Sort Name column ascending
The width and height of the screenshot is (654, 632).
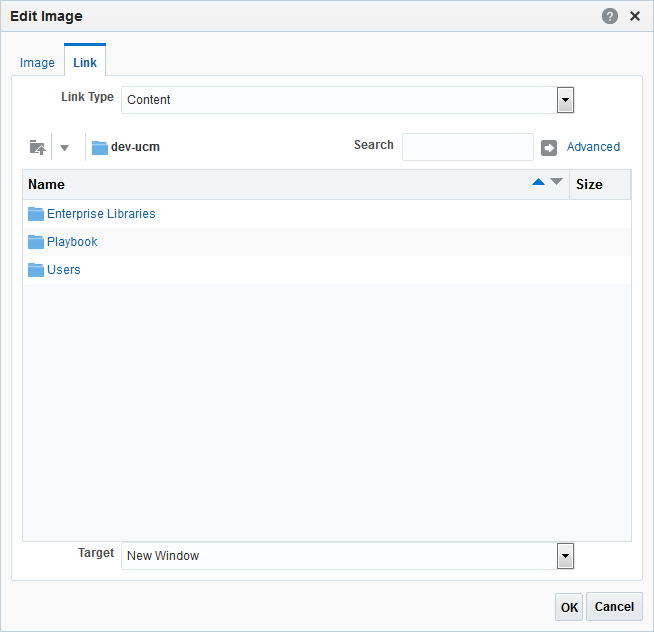click(x=538, y=181)
